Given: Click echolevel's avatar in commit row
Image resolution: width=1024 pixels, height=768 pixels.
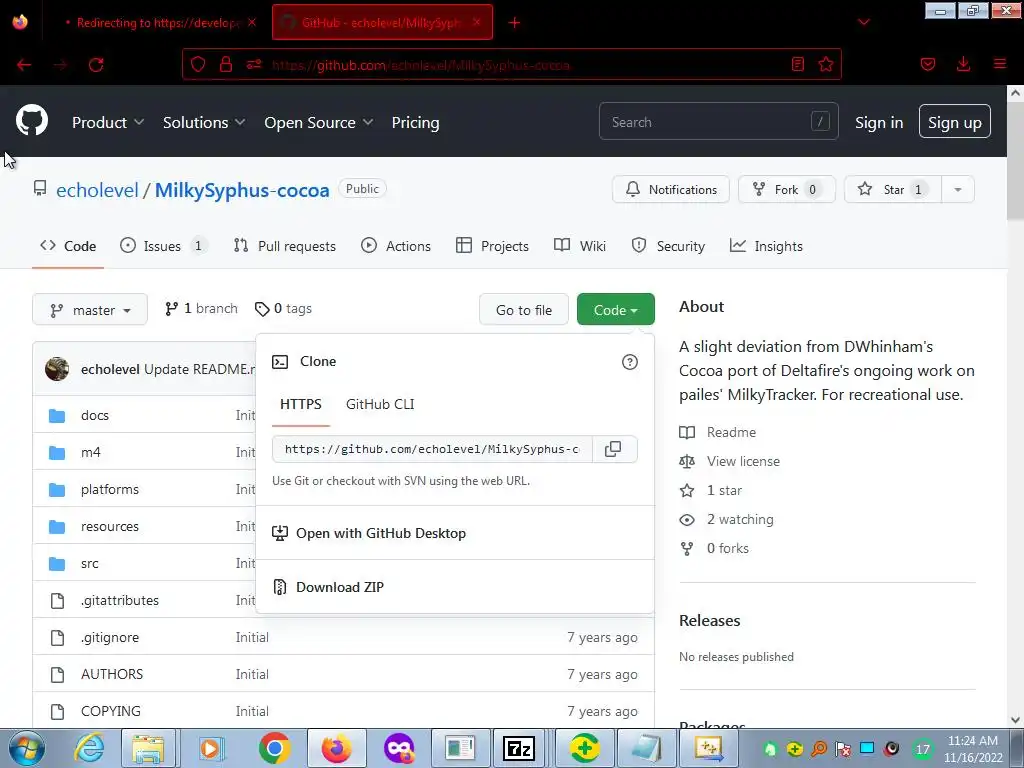Looking at the screenshot, I should pos(57,369).
